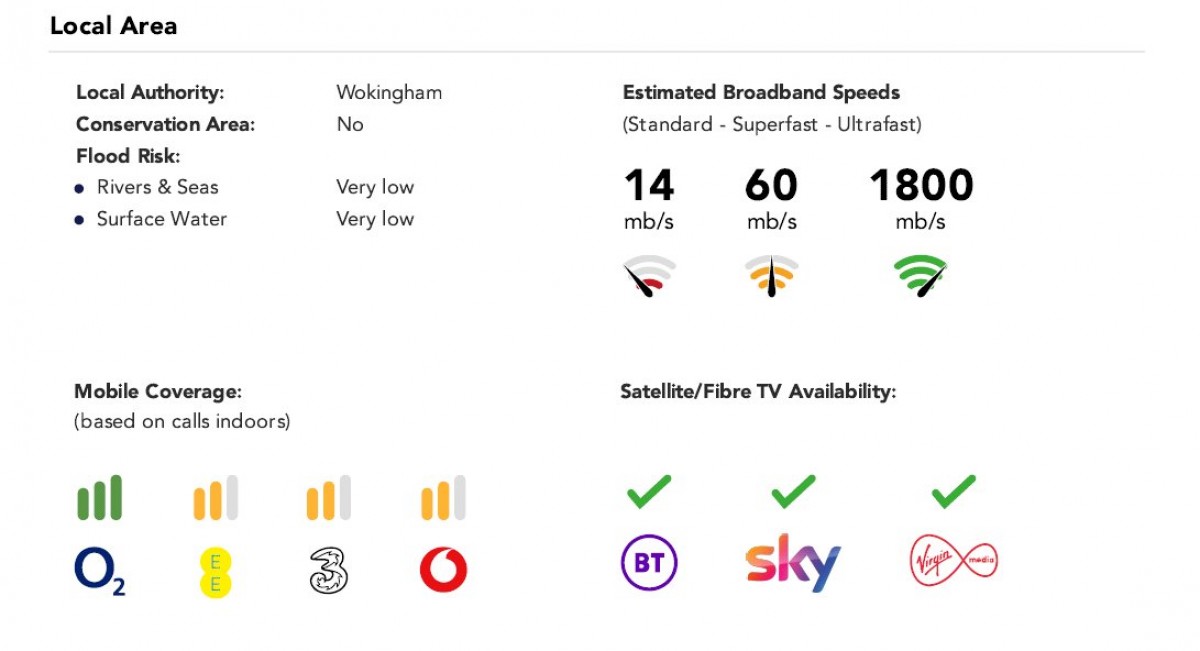This screenshot has height=651, width=1200.
Task: Click the orange signal bars above EE
Action: [x=215, y=498]
